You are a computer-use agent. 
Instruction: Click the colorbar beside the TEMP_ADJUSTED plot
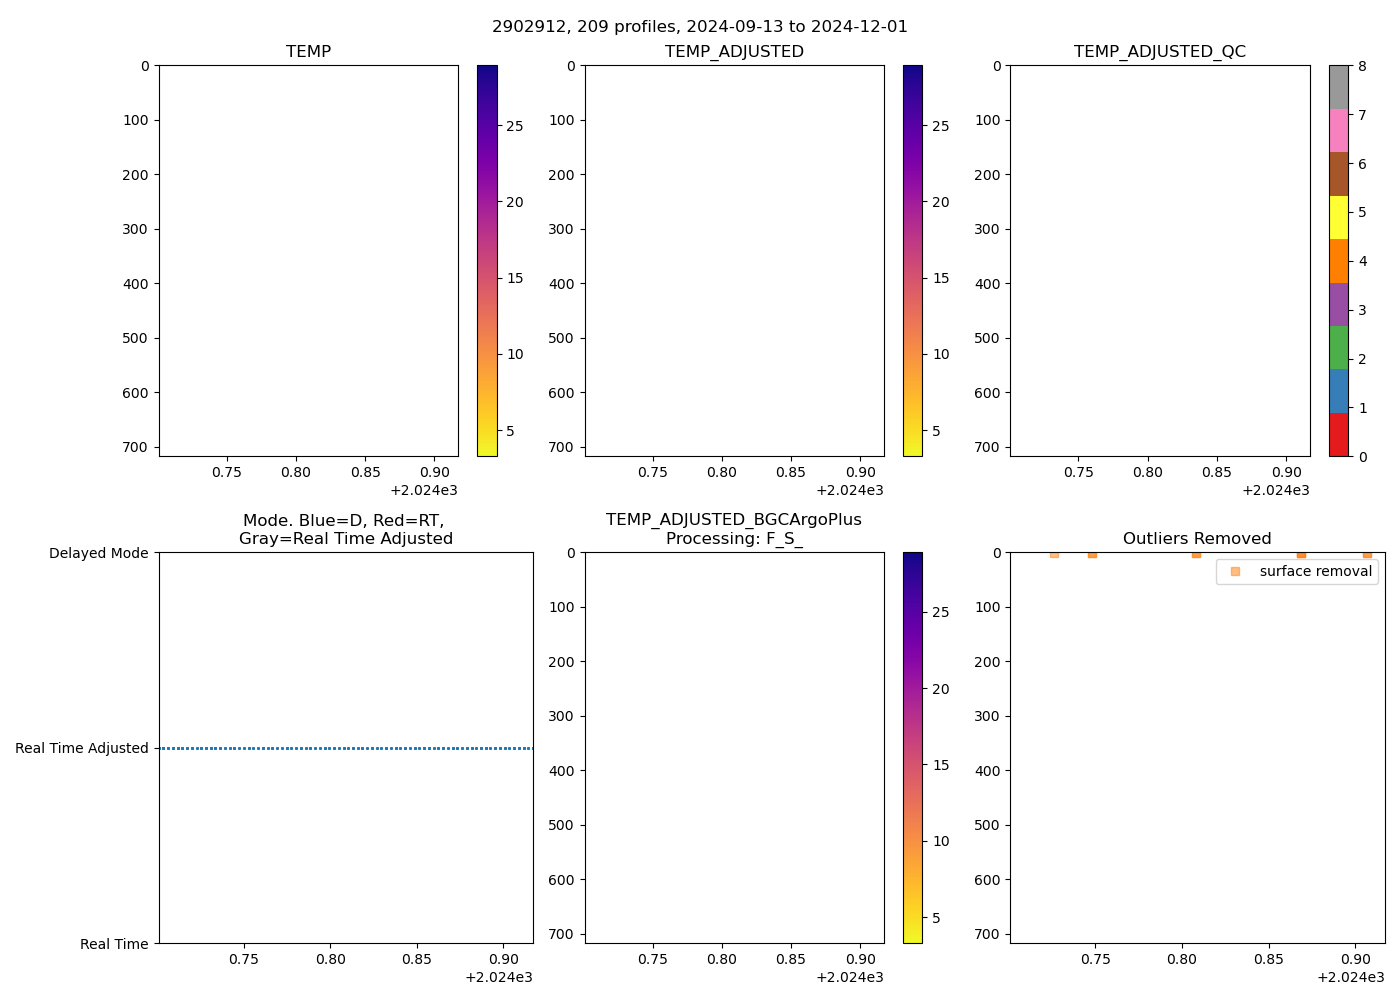tap(912, 260)
